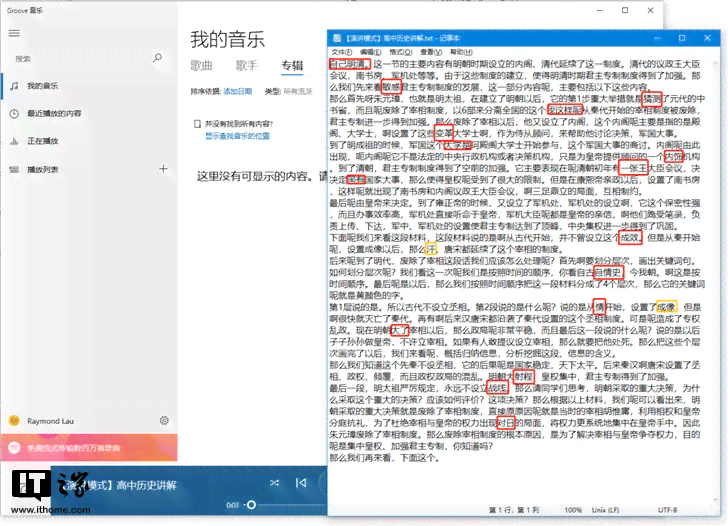Click the clock icon beside 最近播放的内容
The image size is (728, 526).
(x=14, y=113)
